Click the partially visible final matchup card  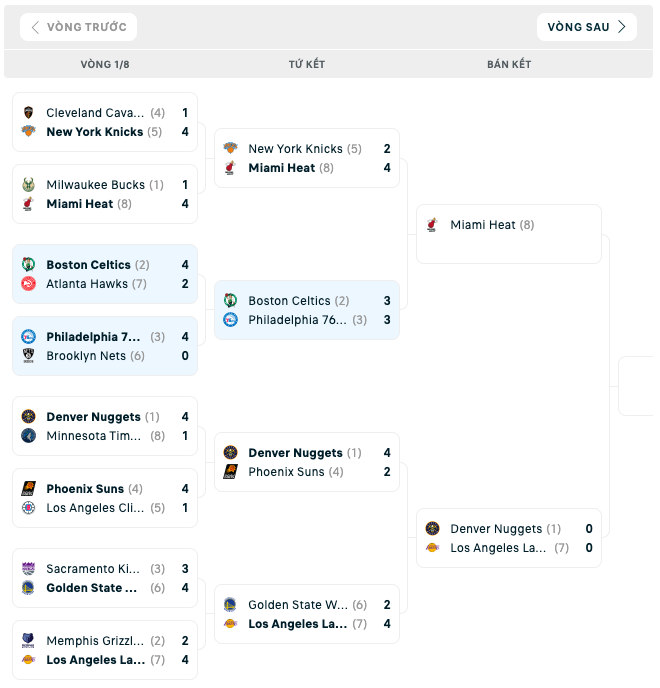(x=635, y=386)
